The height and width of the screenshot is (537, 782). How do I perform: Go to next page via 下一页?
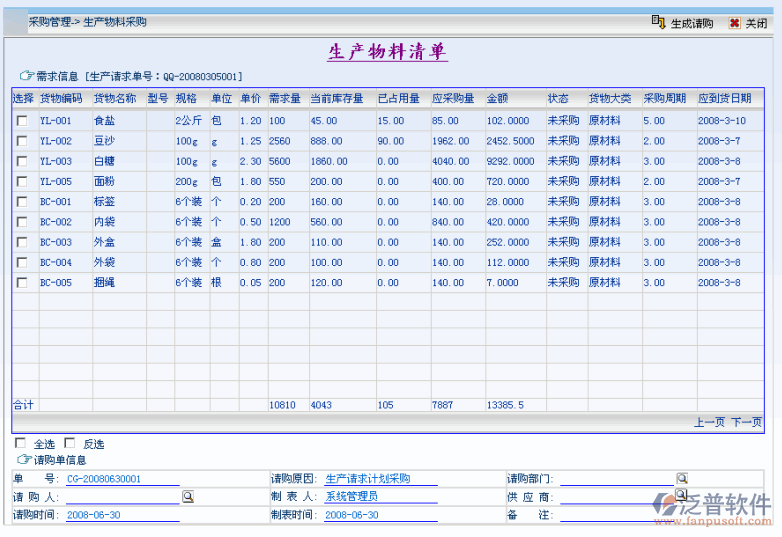click(746, 423)
